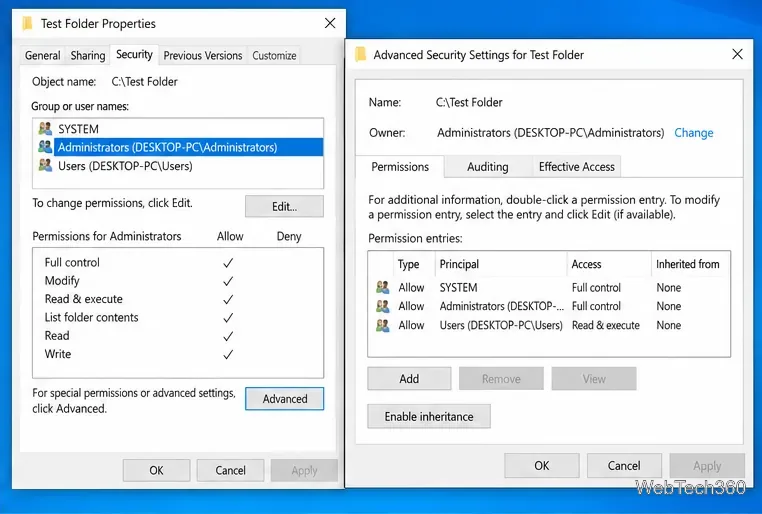
Task: Click Cancel in Advanced Security Settings
Action: (624, 465)
